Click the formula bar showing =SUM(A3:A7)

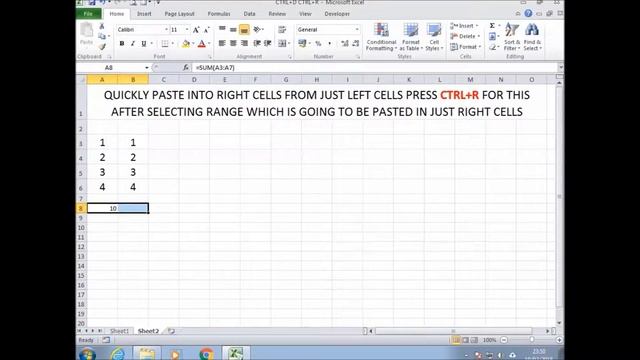(x=375, y=68)
